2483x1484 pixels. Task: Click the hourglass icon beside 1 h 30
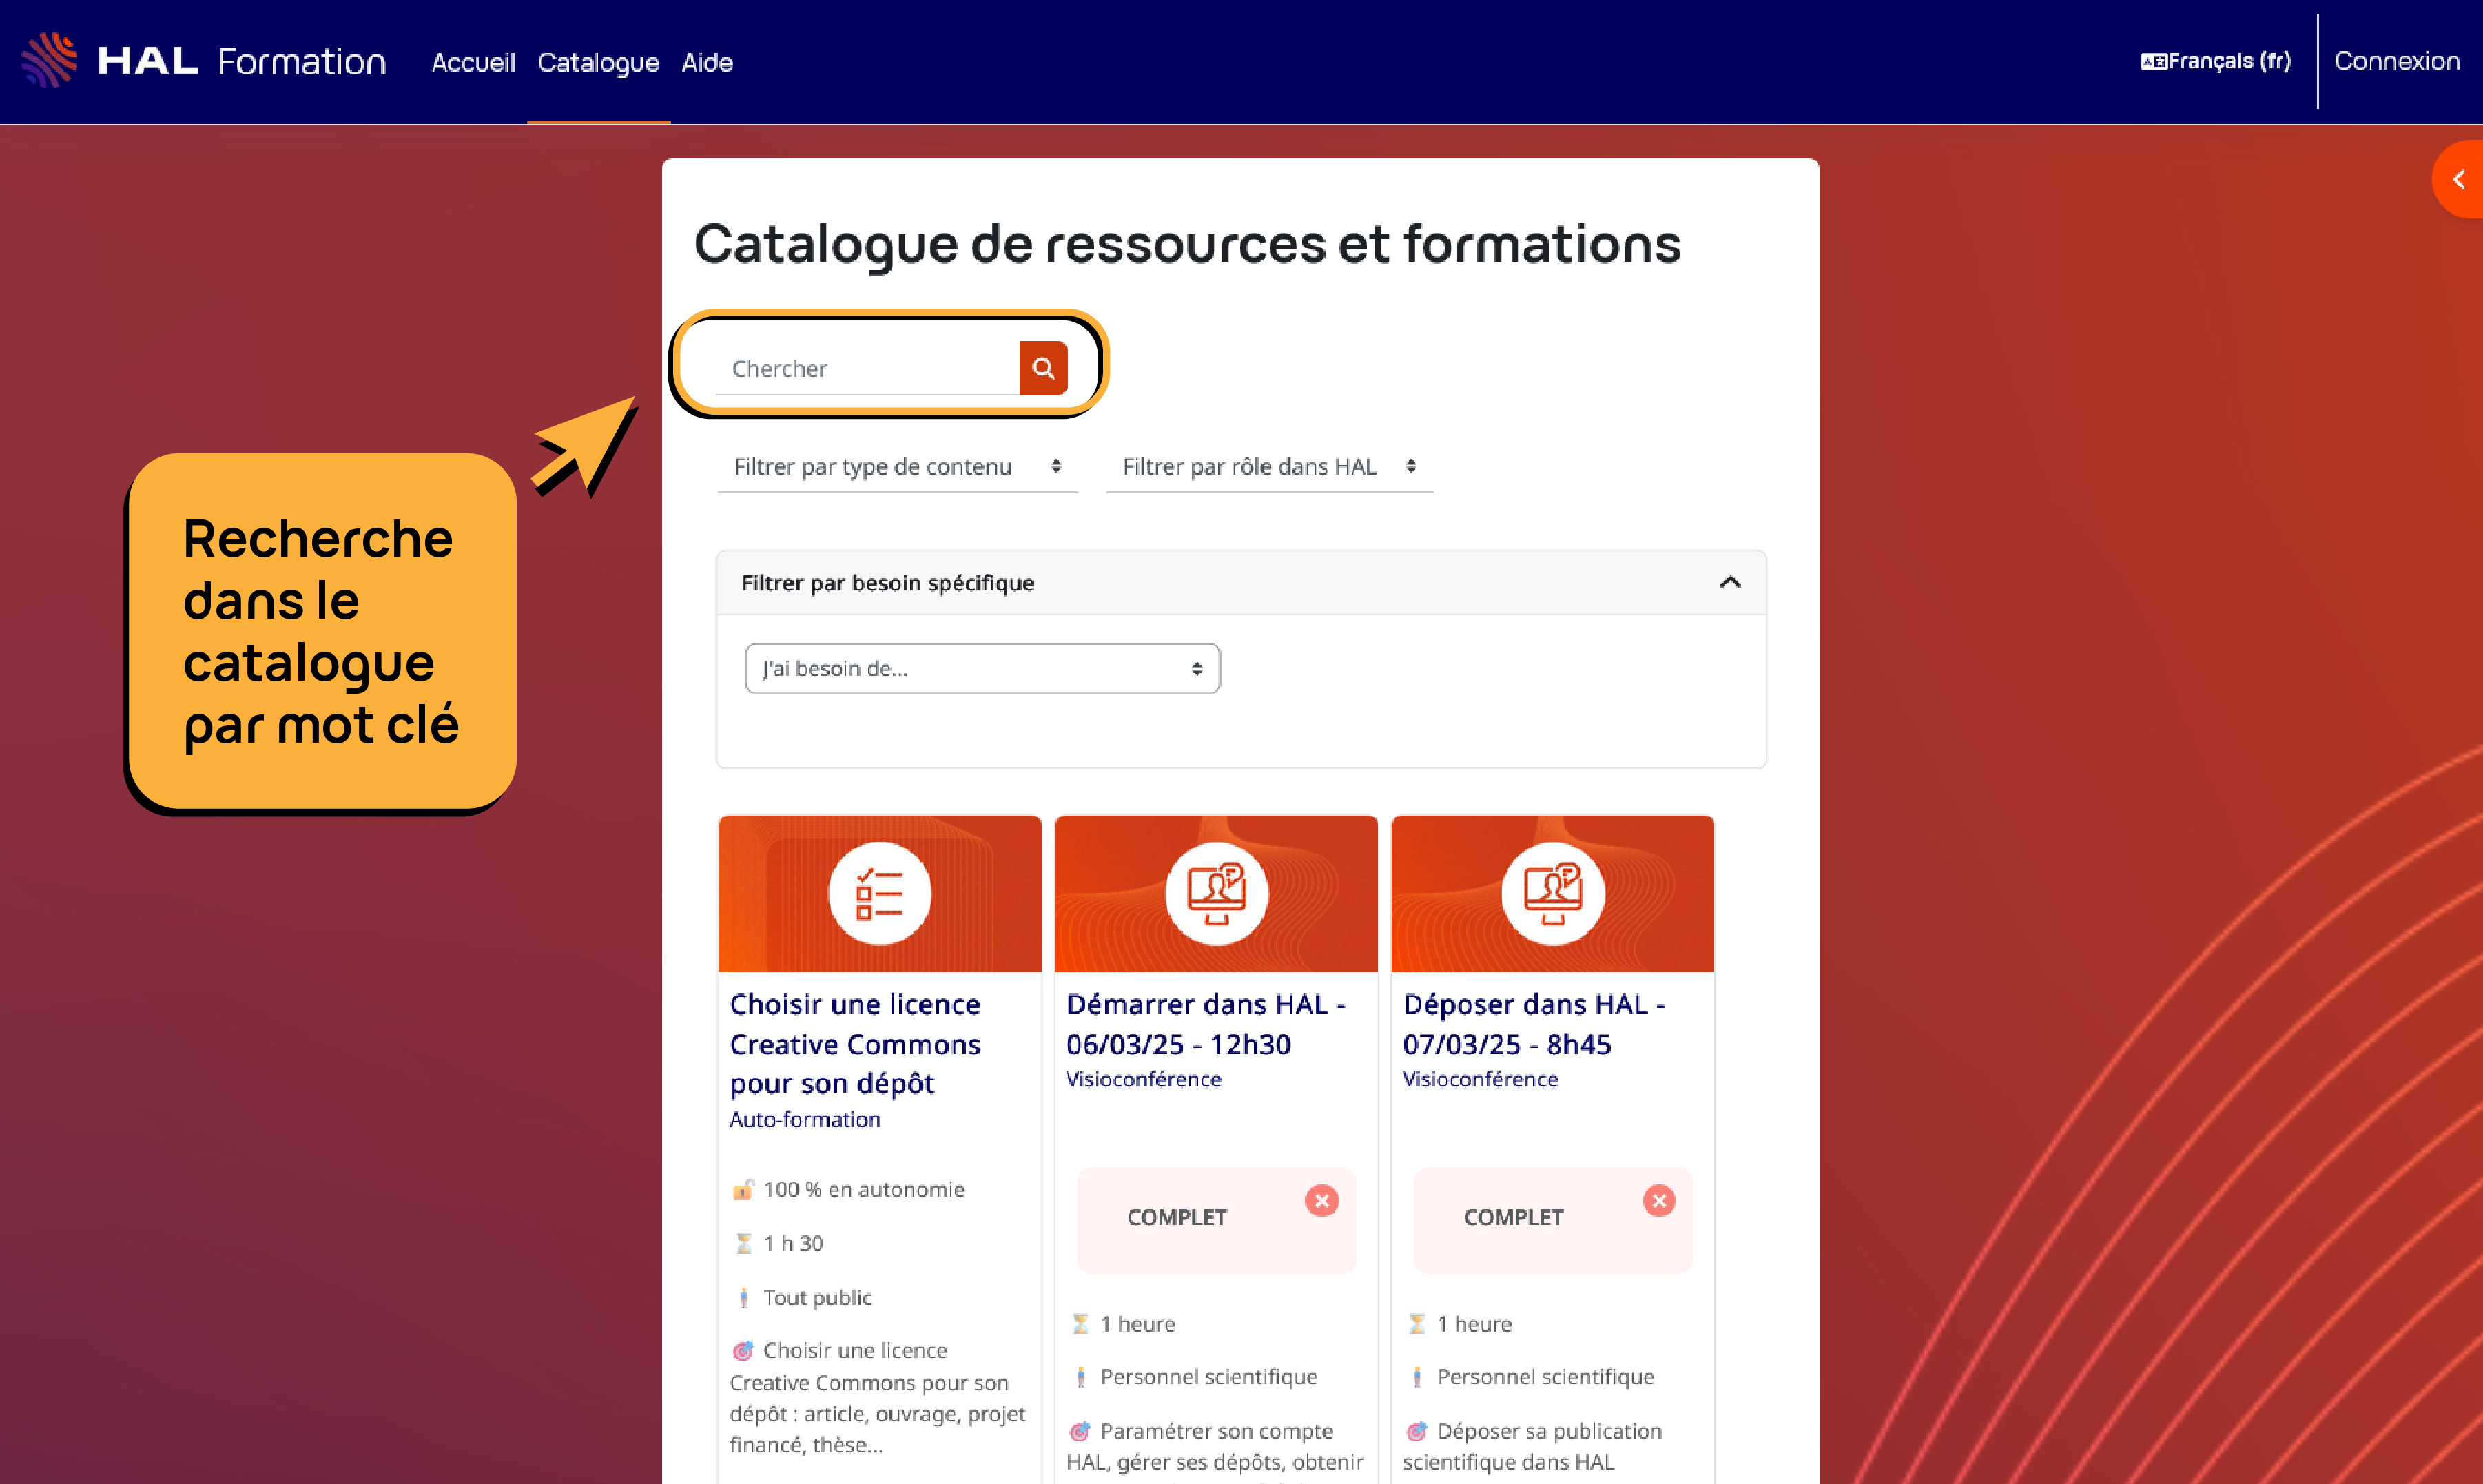(743, 1243)
